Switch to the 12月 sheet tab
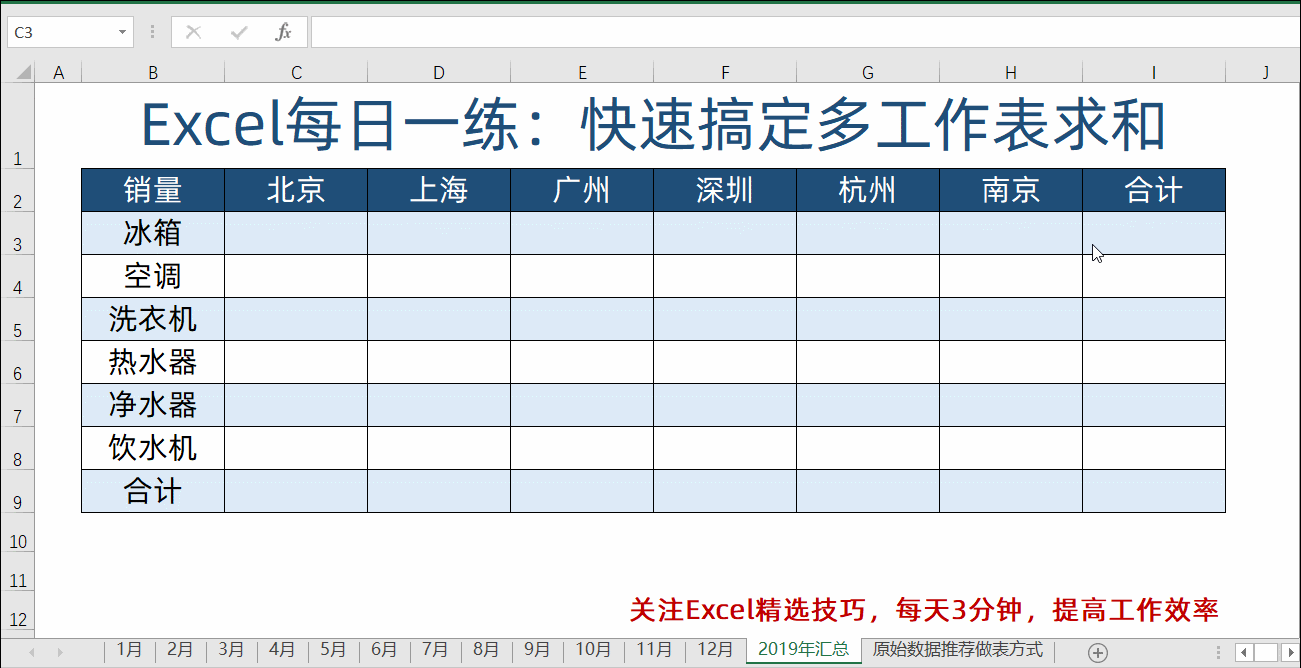Image resolution: width=1301 pixels, height=668 pixels. coord(715,650)
